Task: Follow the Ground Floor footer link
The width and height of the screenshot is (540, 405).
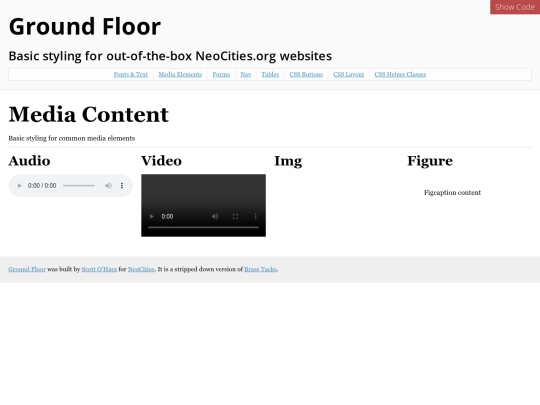Action: point(27,269)
